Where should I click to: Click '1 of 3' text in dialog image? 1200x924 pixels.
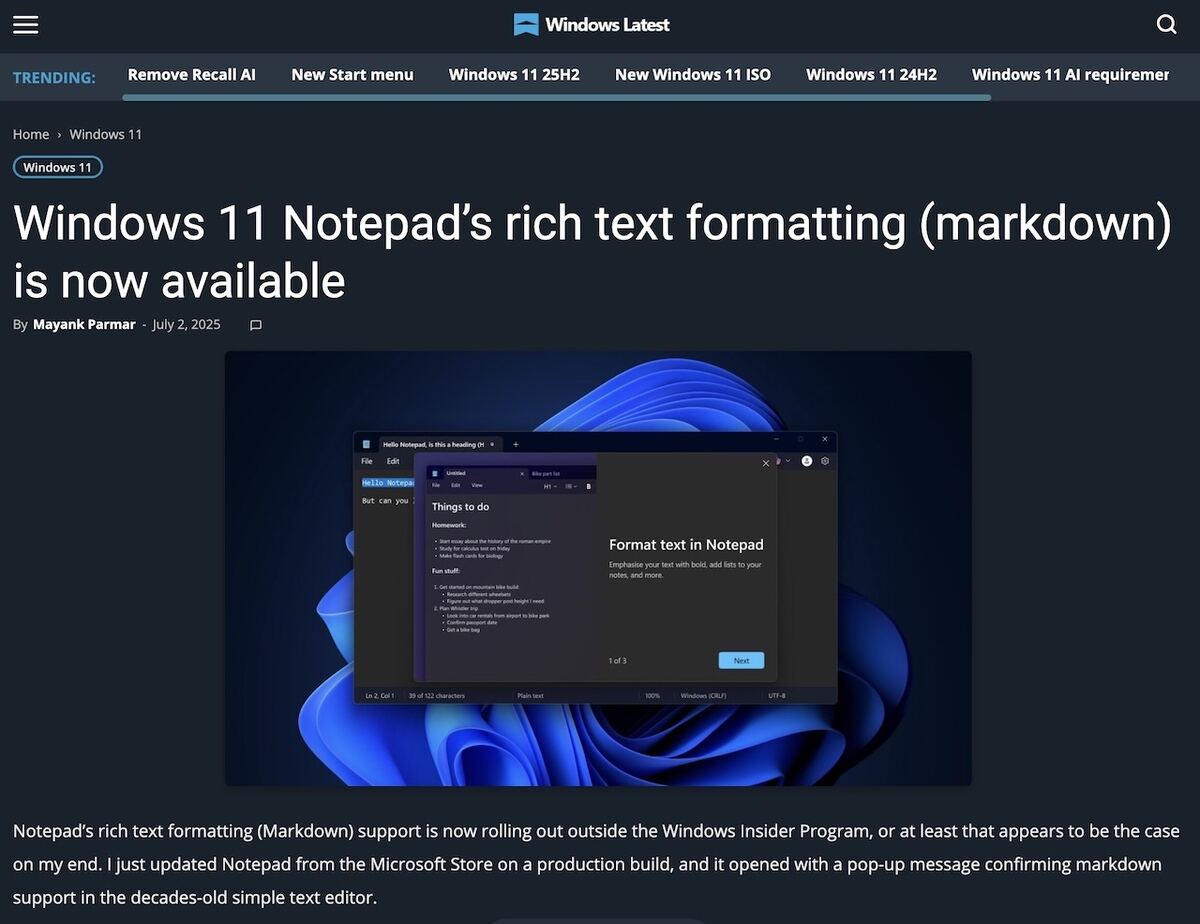tap(618, 661)
